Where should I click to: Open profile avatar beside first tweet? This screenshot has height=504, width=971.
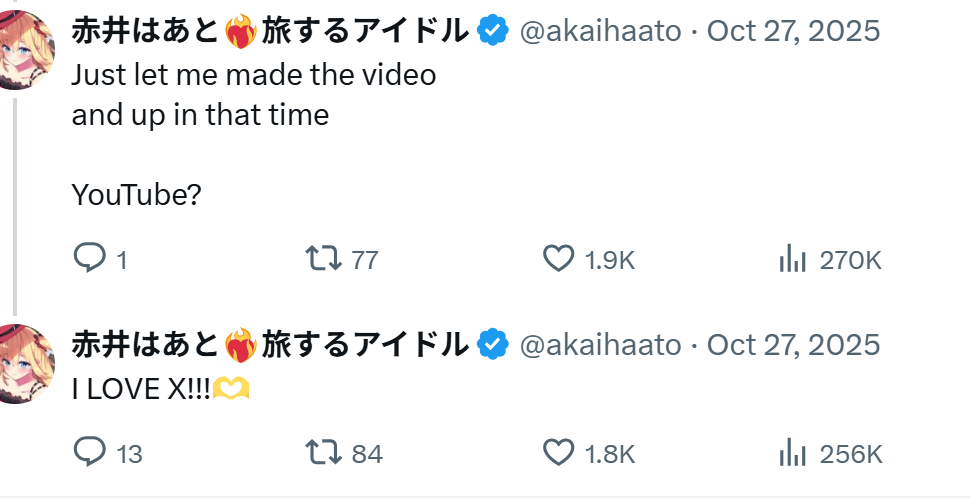click(18, 48)
